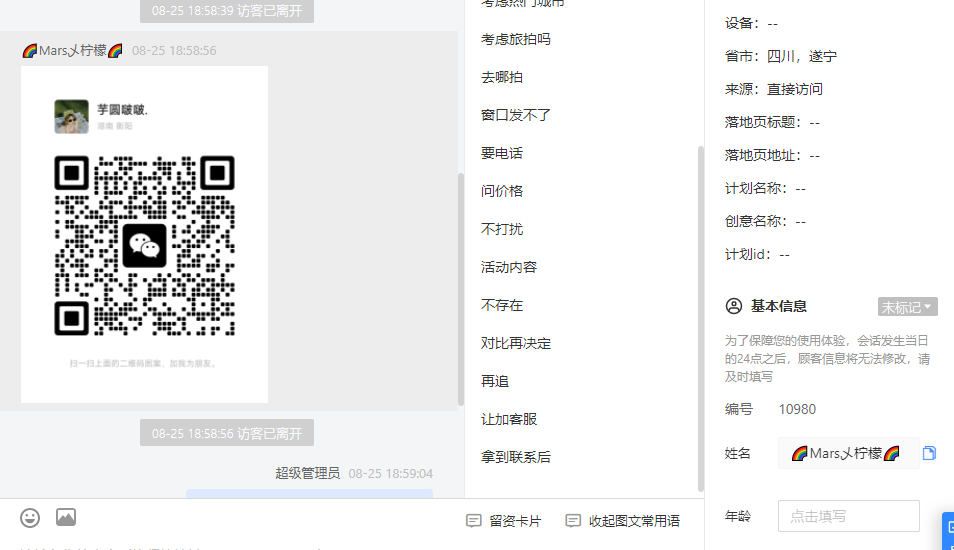Select quick phrase 问价格
This screenshot has height=550, width=954.
coord(501,191)
